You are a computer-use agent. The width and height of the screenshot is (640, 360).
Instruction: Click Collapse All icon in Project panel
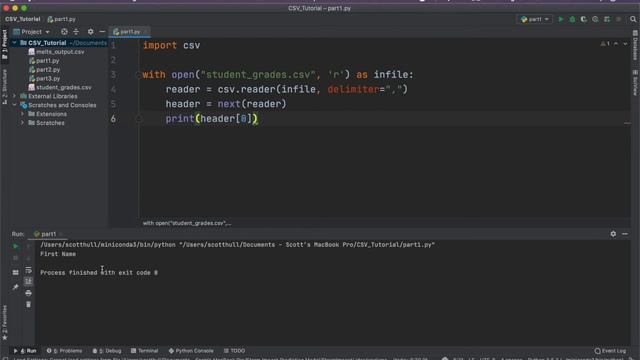point(76,31)
